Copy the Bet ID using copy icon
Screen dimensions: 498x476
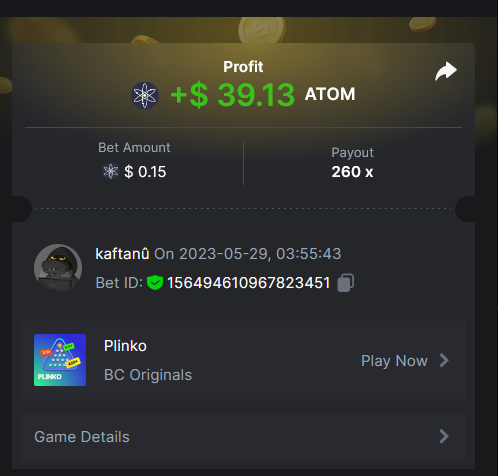[x=346, y=283]
